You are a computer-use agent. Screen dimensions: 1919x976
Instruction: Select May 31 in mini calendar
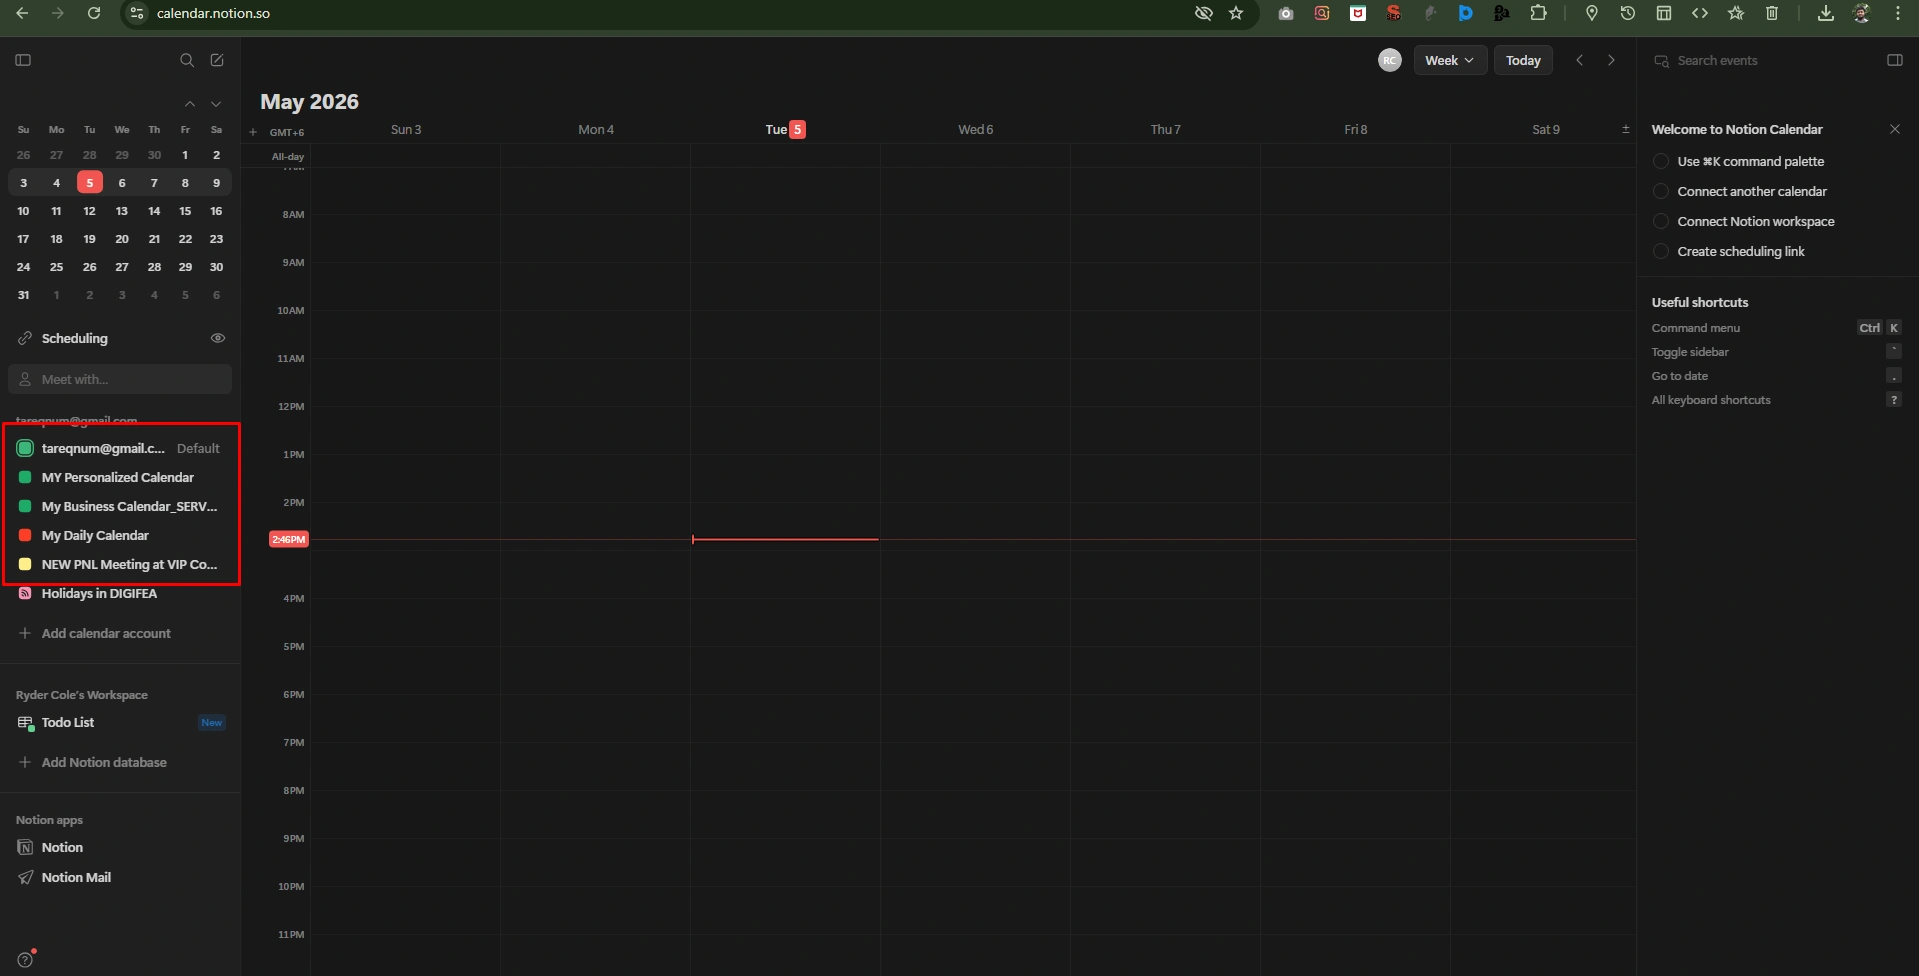[23, 295]
